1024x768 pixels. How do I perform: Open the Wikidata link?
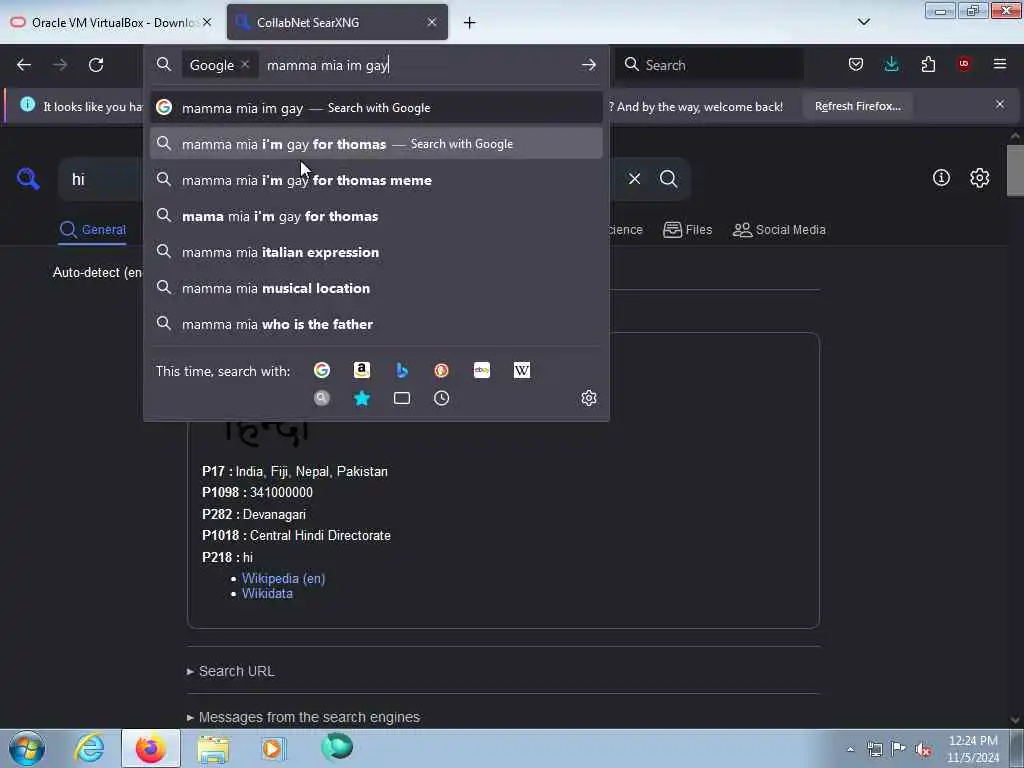coord(267,594)
